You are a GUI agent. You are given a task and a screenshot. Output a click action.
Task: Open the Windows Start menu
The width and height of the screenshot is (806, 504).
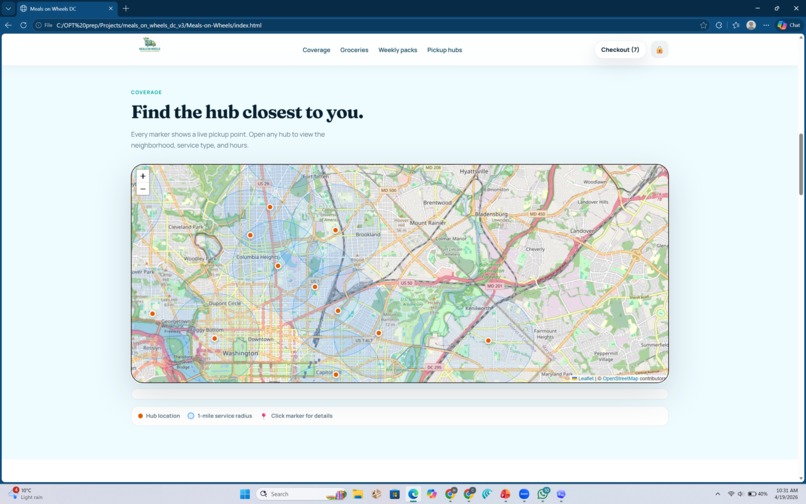click(245, 494)
